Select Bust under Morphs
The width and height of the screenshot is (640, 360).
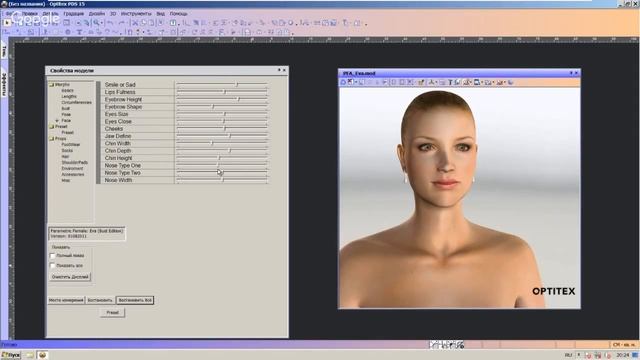pyautogui.click(x=66, y=109)
